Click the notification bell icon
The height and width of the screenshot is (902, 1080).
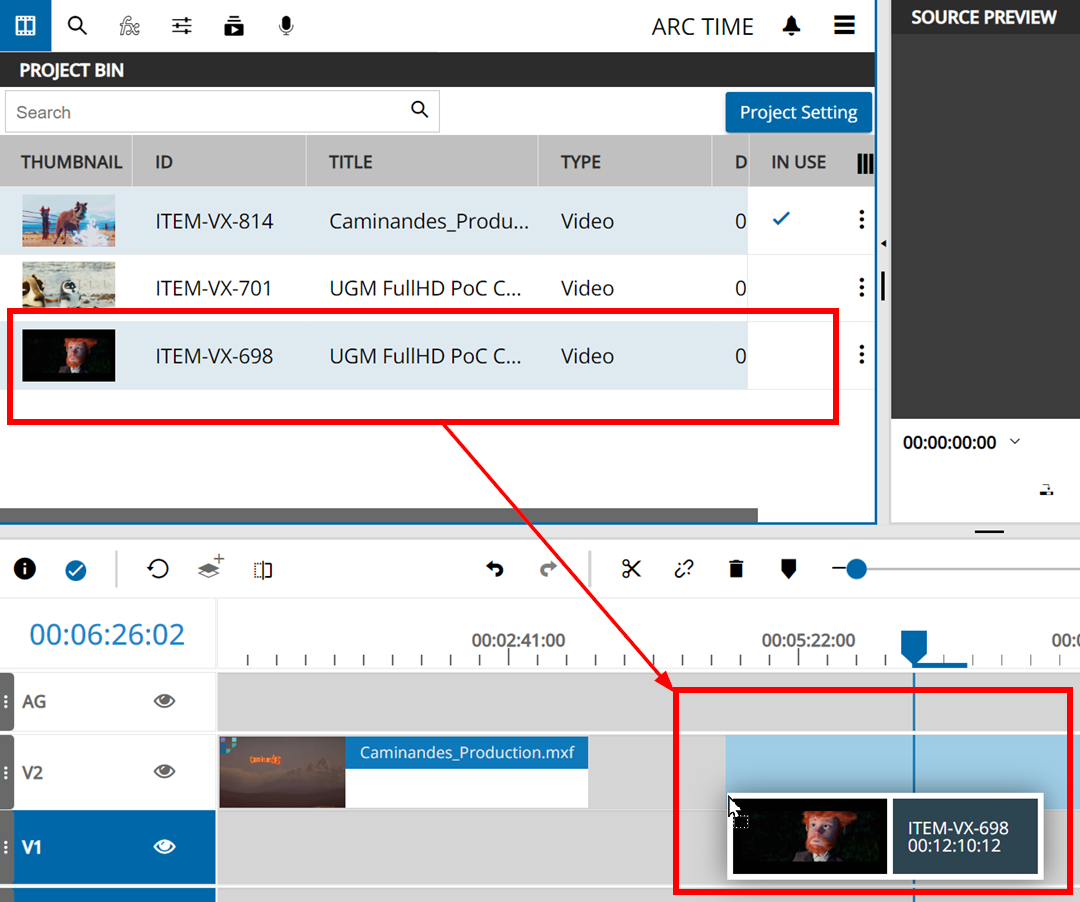point(791,26)
